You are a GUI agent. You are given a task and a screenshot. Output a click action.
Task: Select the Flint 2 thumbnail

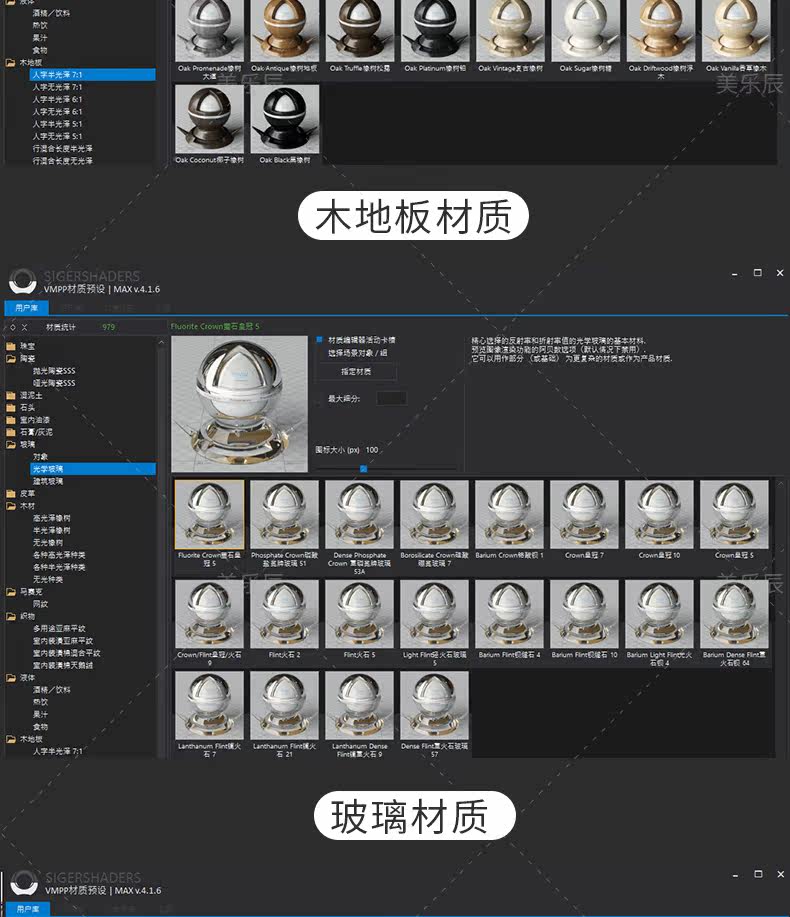284,614
